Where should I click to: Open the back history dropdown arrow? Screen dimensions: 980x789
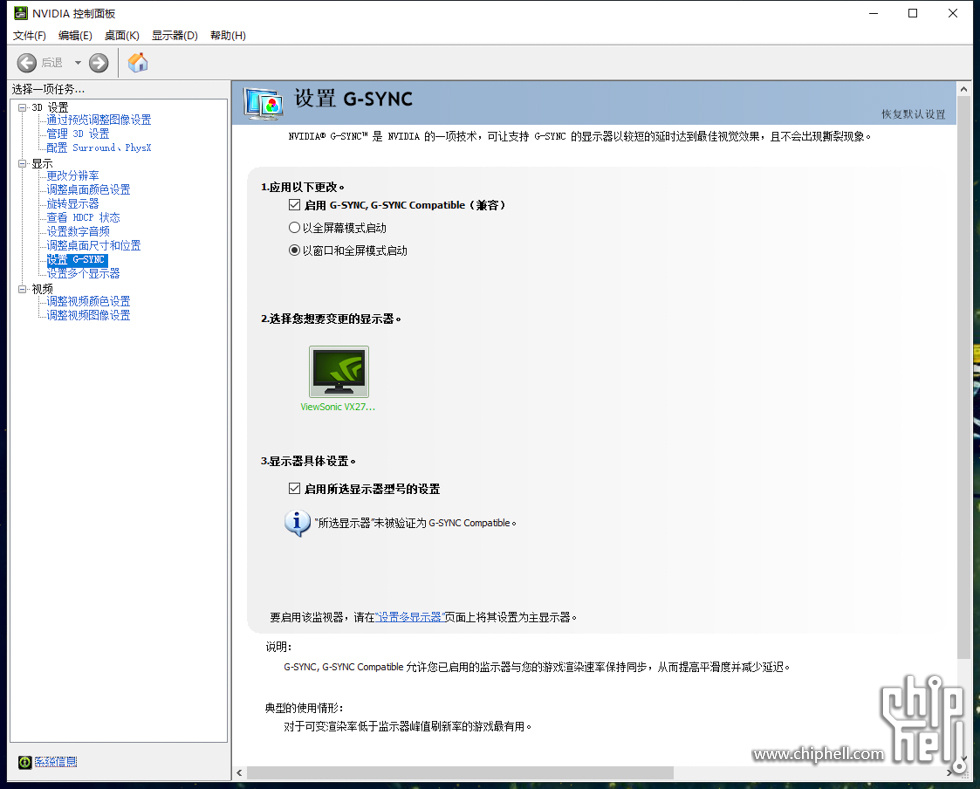[78, 63]
